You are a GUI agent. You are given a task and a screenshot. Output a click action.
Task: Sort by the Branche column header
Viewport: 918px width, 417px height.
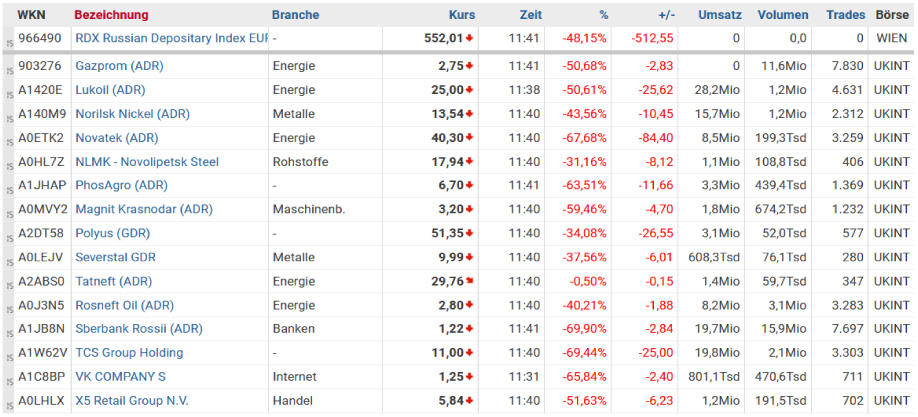pyautogui.click(x=295, y=15)
